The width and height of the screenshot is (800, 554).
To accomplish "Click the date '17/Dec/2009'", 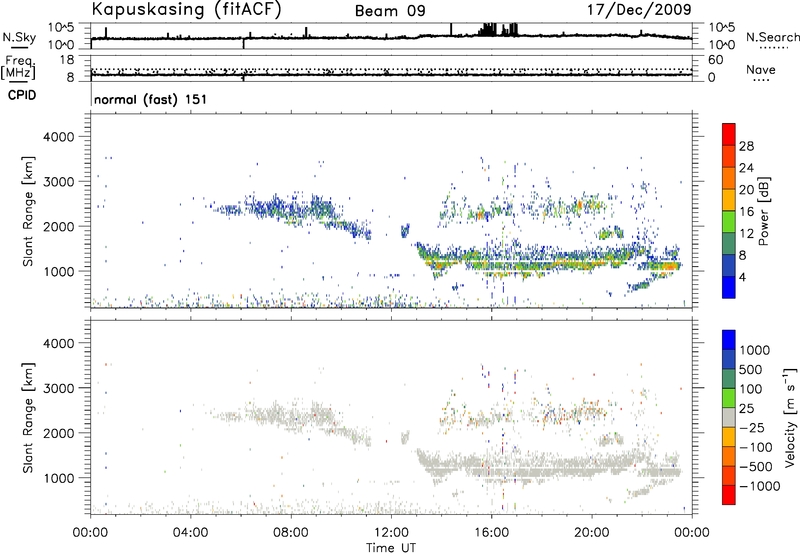I will (x=639, y=9).
